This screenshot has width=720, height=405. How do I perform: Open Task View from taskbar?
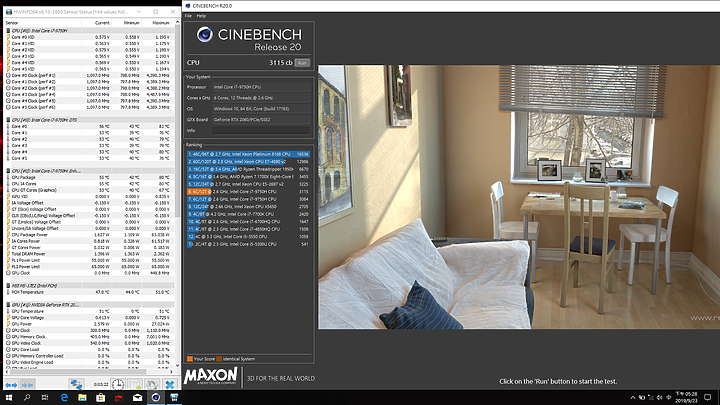[x=45, y=398]
